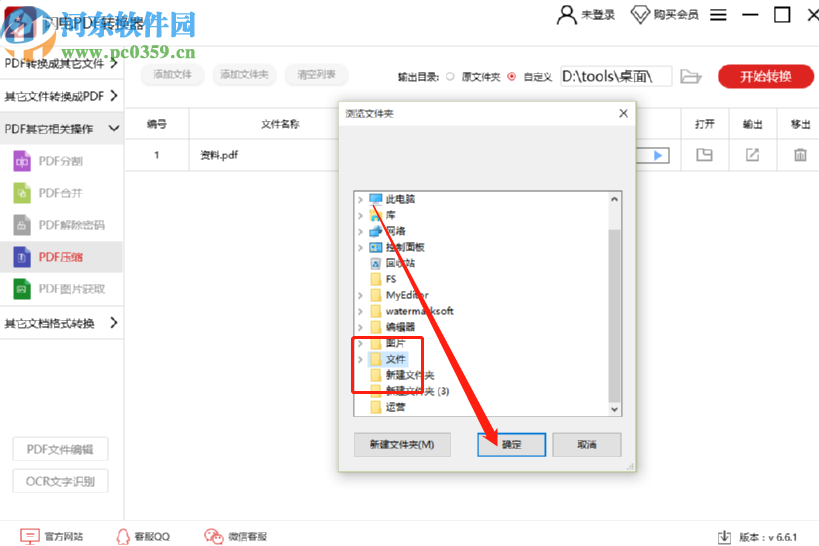Screen dimensions: 819x546
Task: Select 回收站 in the folder tree
Action: pos(400,263)
